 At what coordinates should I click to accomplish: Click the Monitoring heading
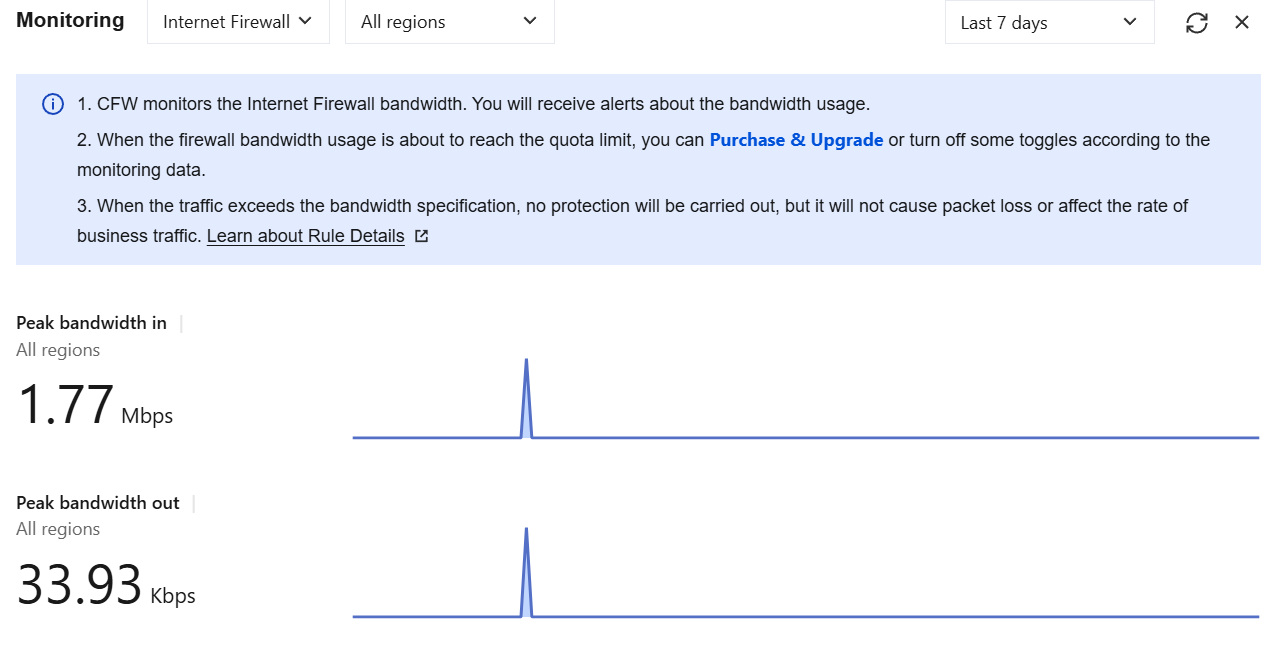click(70, 21)
